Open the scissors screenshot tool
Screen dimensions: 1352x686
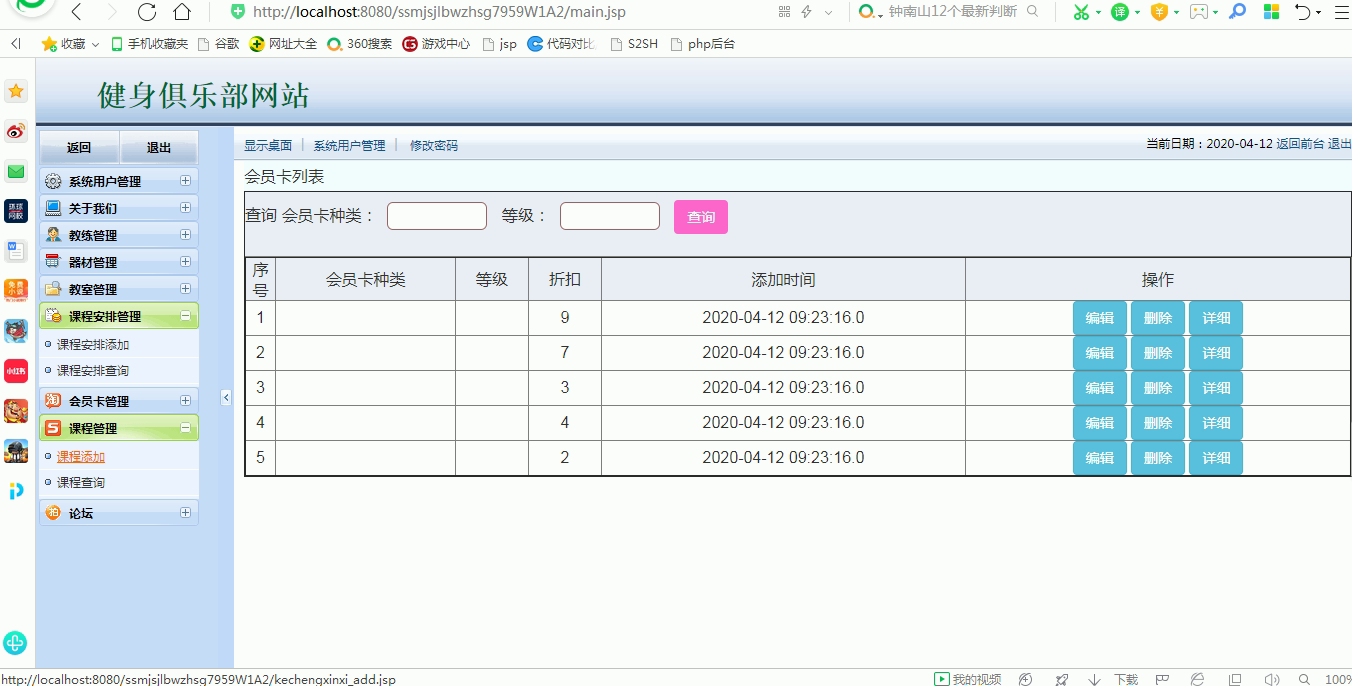(1081, 12)
